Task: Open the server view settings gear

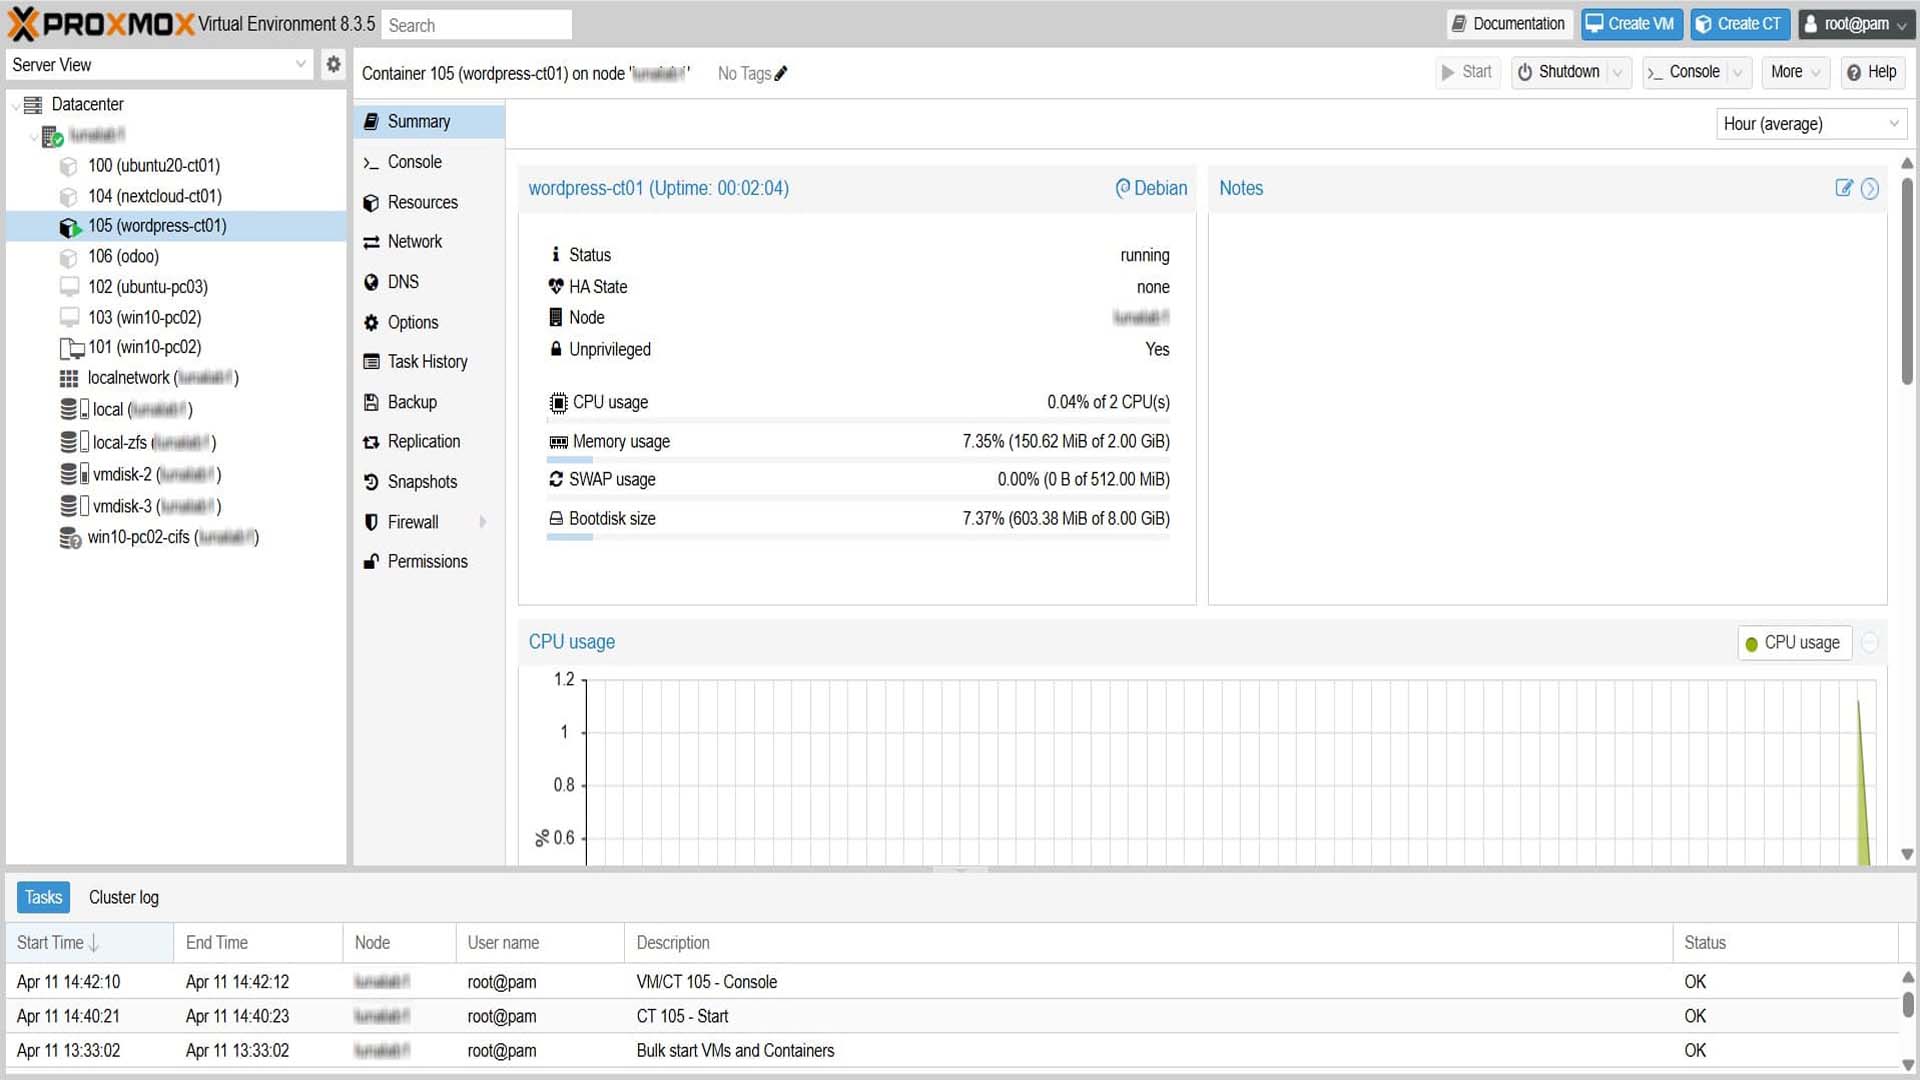Action: pos(333,64)
